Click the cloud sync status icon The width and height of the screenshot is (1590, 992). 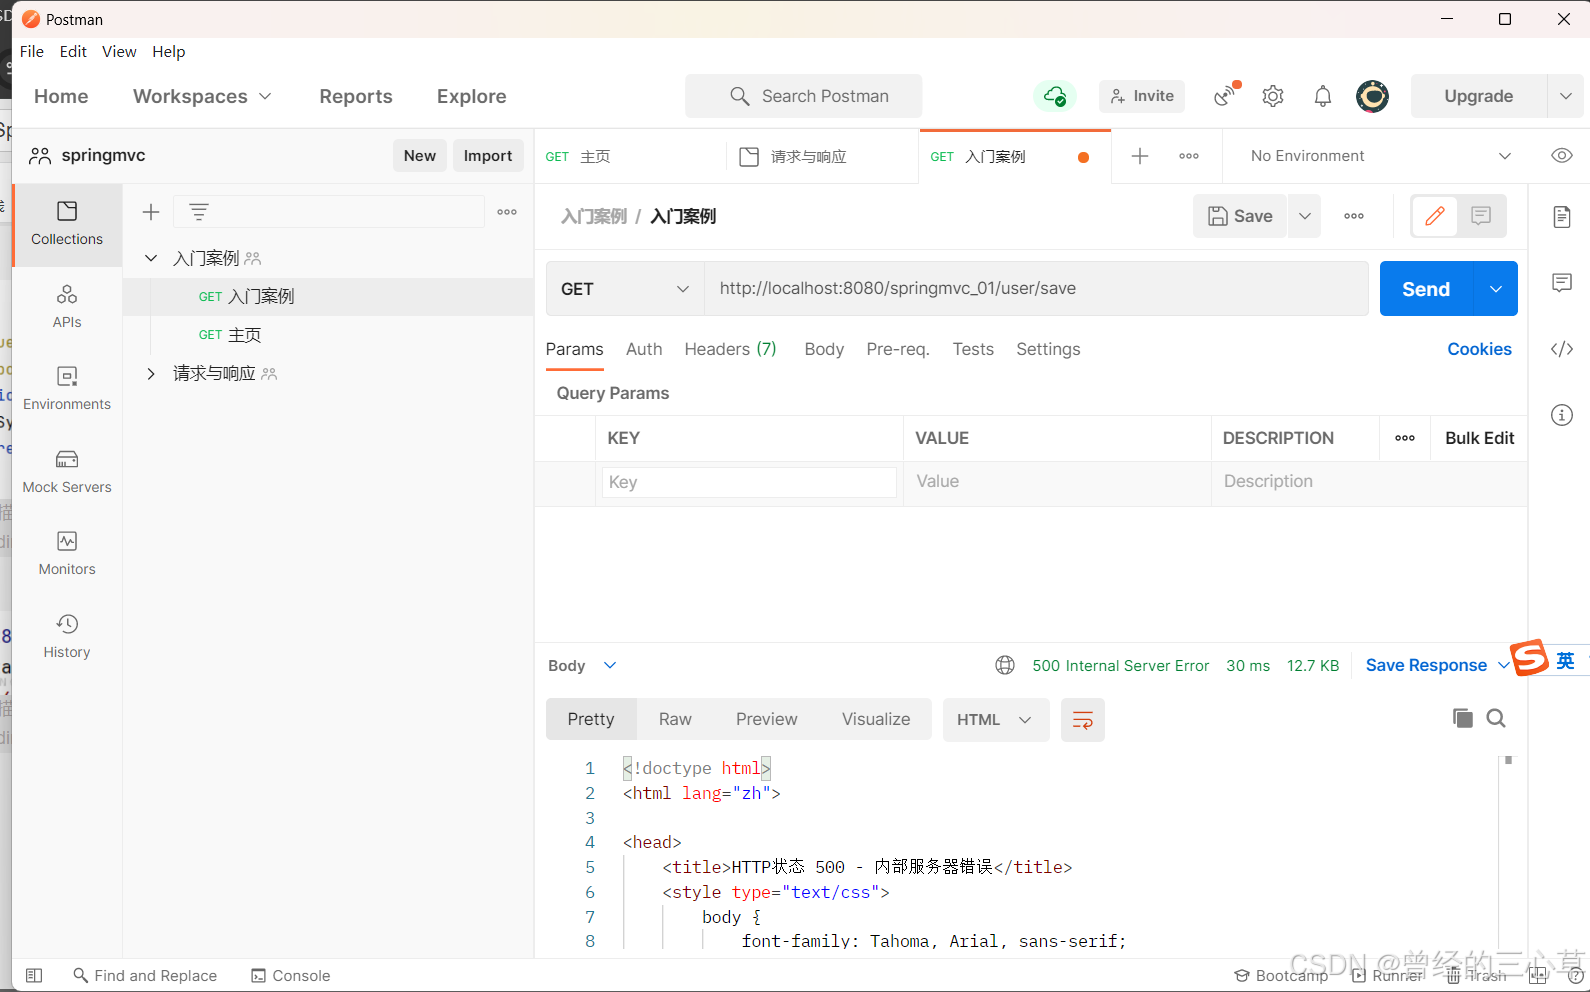tap(1055, 96)
